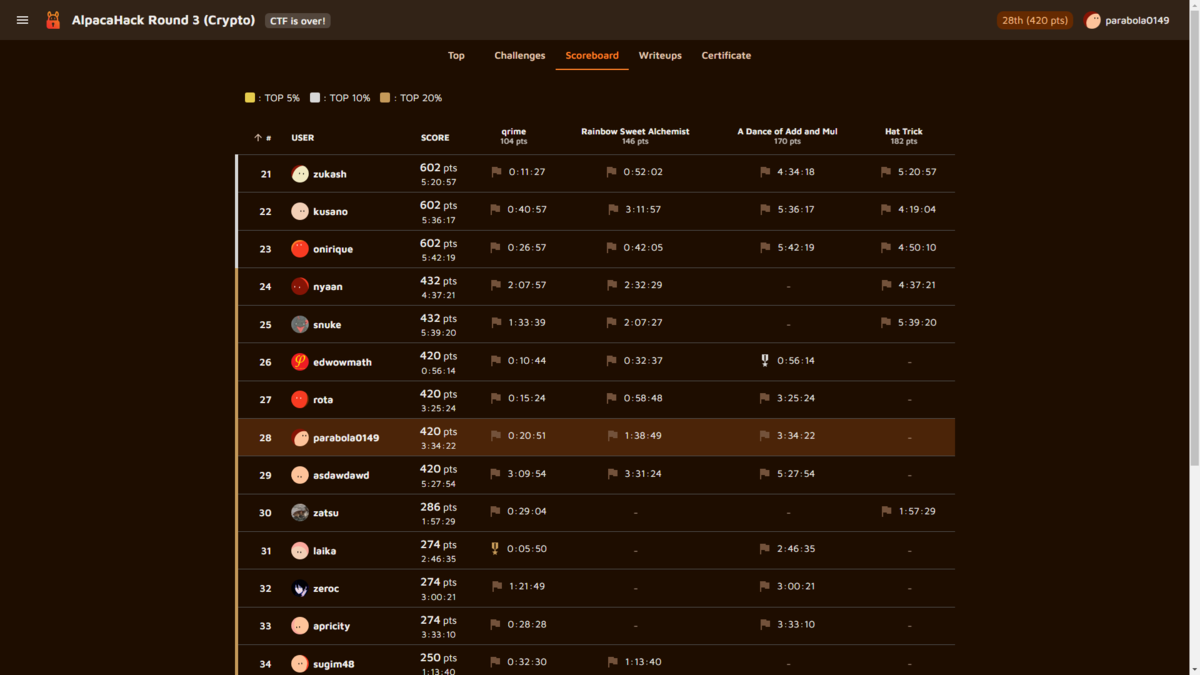
Task: Open the hamburger navigation menu
Action: click(x=22, y=20)
